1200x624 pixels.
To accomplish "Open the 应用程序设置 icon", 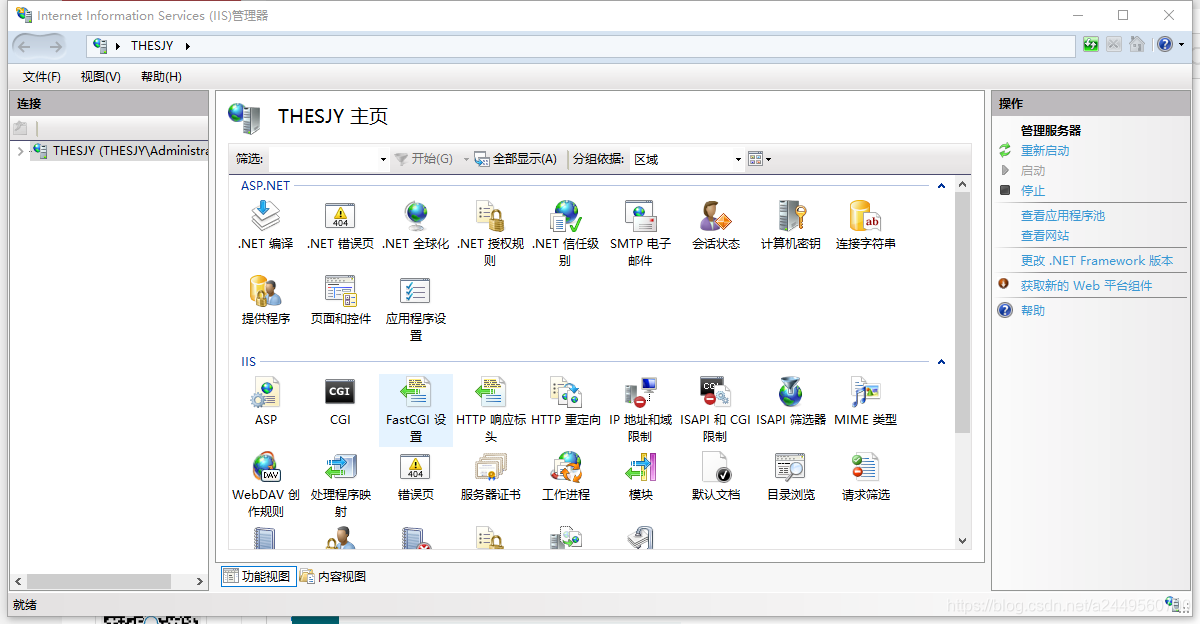I will coord(416,309).
